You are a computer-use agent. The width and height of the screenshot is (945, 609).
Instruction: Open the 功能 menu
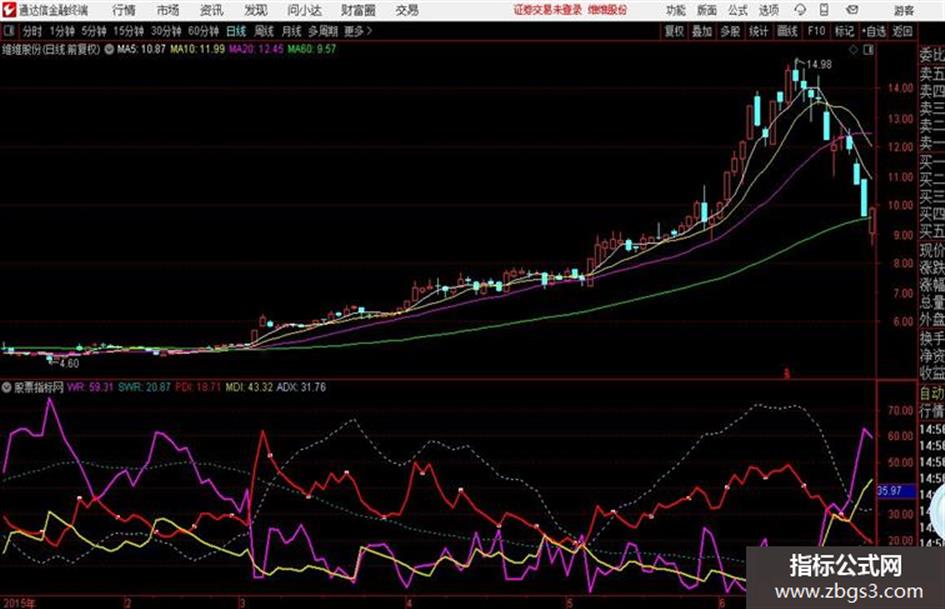coord(676,10)
